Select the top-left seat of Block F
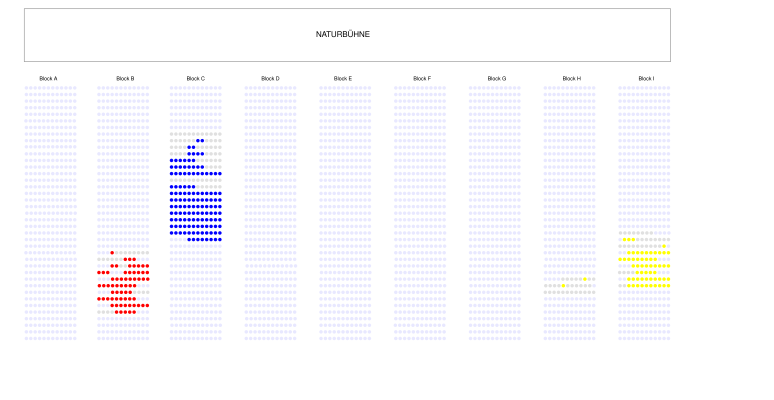Image resolution: width=774 pixels, height=400 pixels. [x=396, y=88]
